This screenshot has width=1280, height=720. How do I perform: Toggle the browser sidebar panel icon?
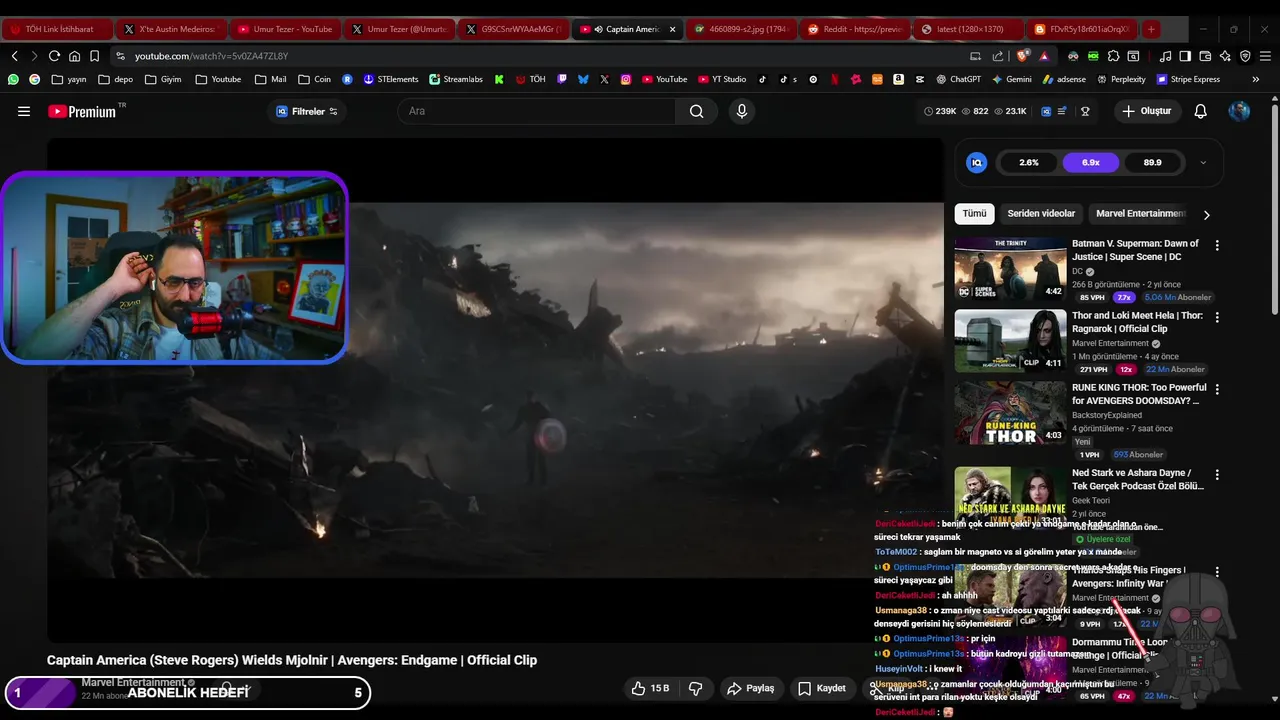pos(1185,56)
